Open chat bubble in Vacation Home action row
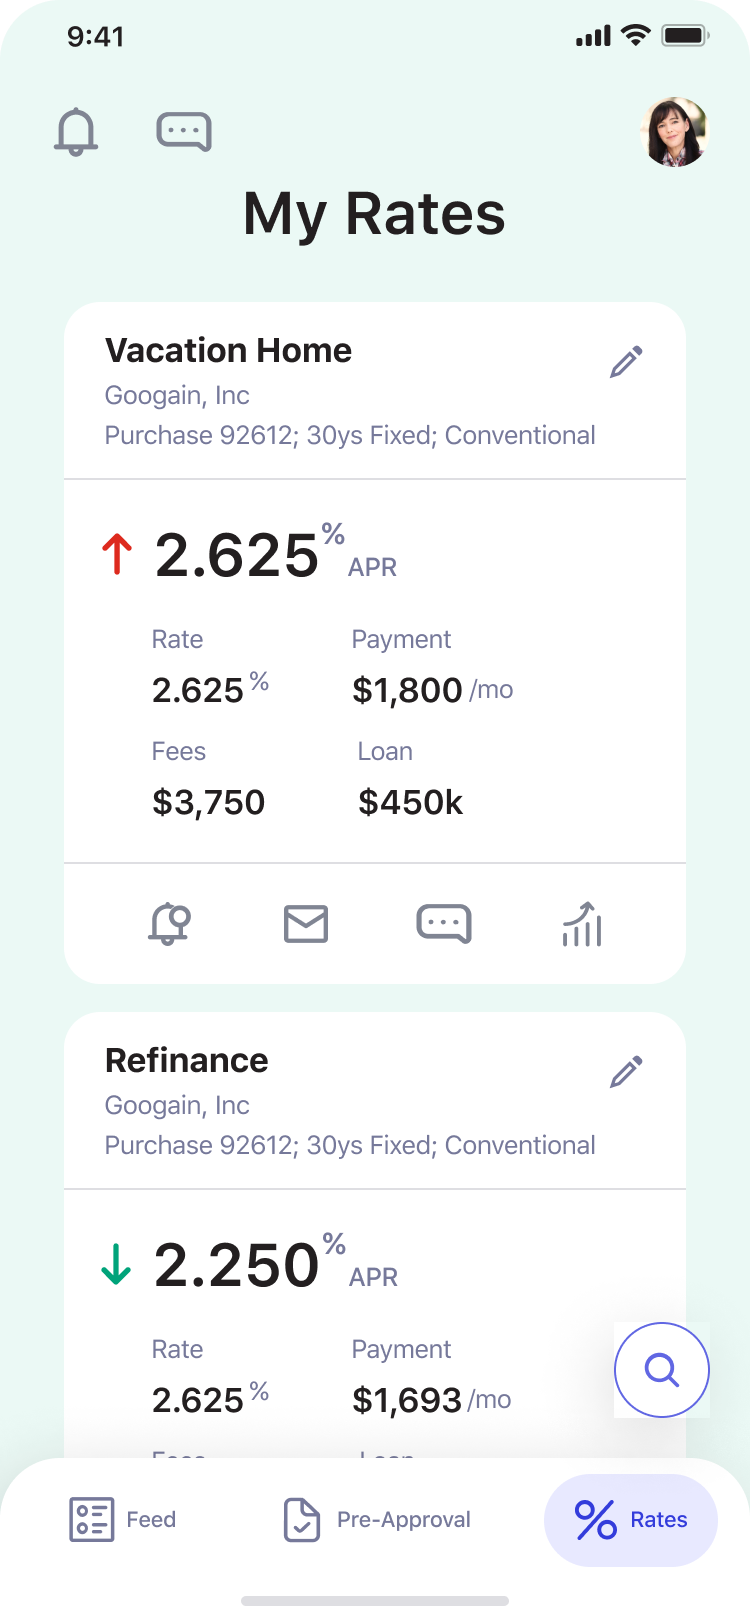This screenshot has width=750, height=1624. pyautogui.click(x=444, y=924)
